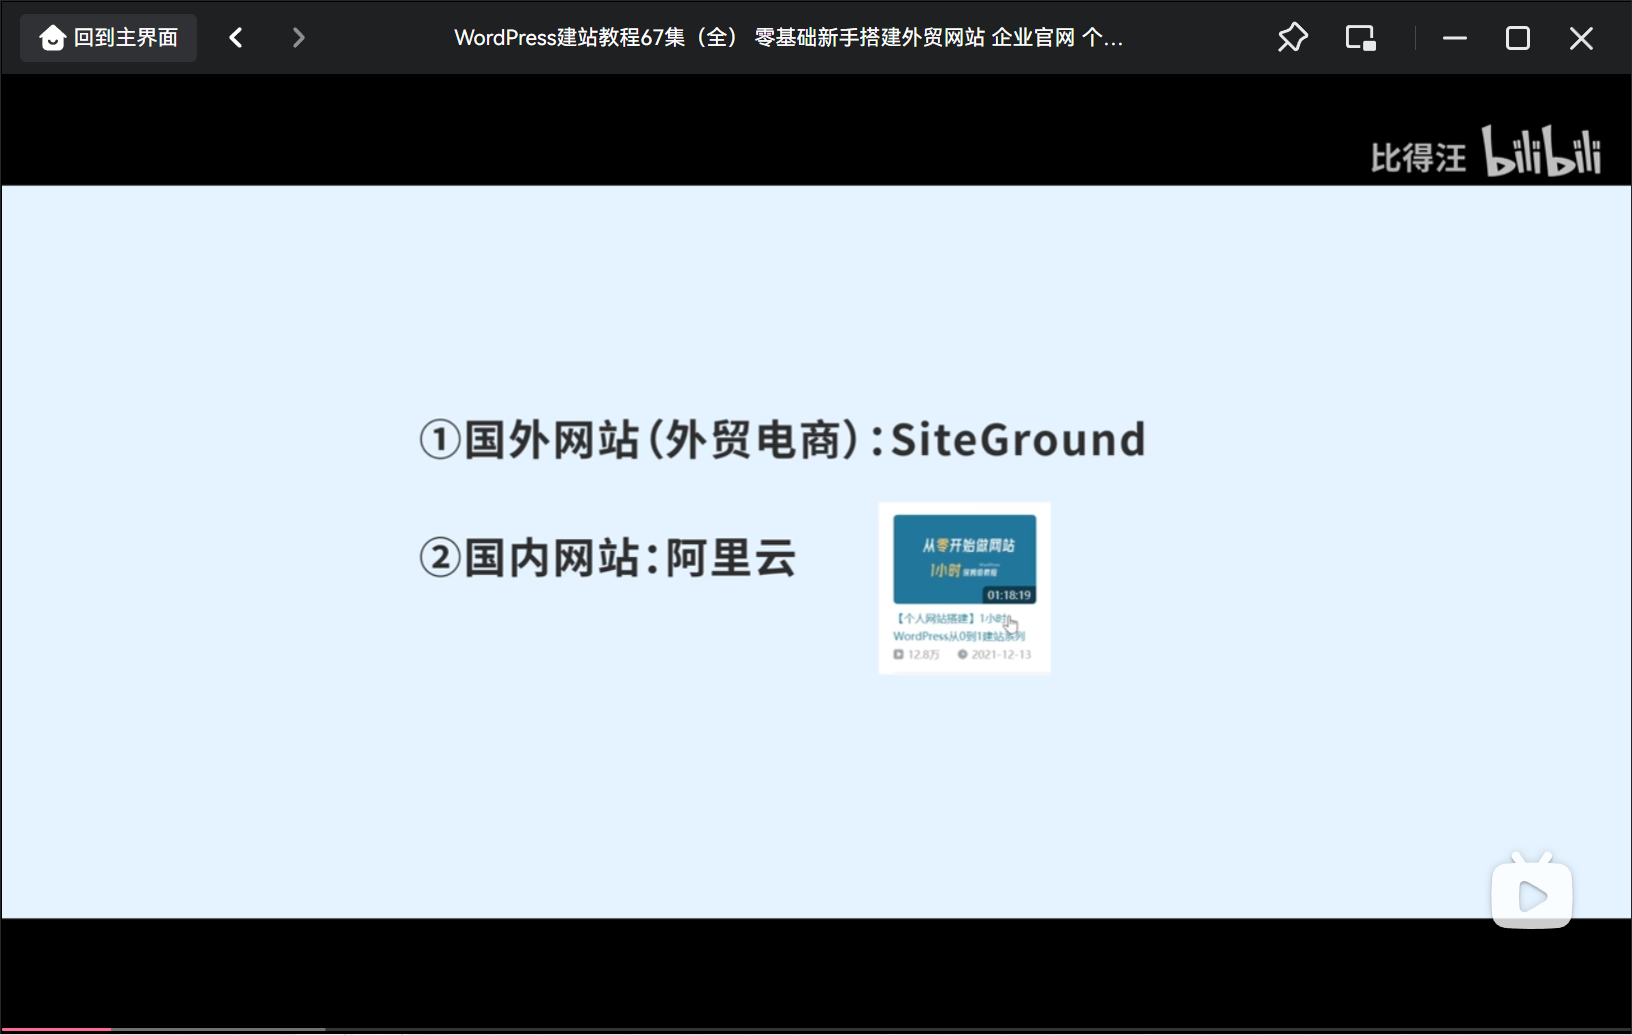Switch to mini picture-in-picture window mode
The width and height of the screenshot is (1632, 1035).
coord(1361,38)
